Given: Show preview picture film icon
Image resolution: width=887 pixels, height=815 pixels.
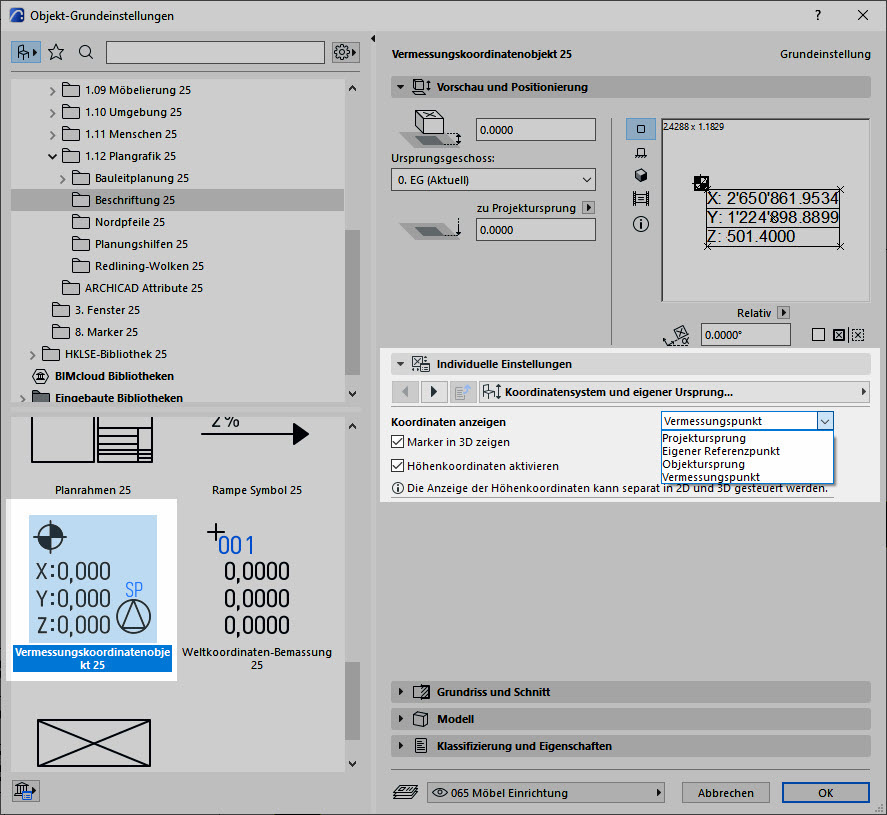Looking at the screenshot, I should click(640, 199).
